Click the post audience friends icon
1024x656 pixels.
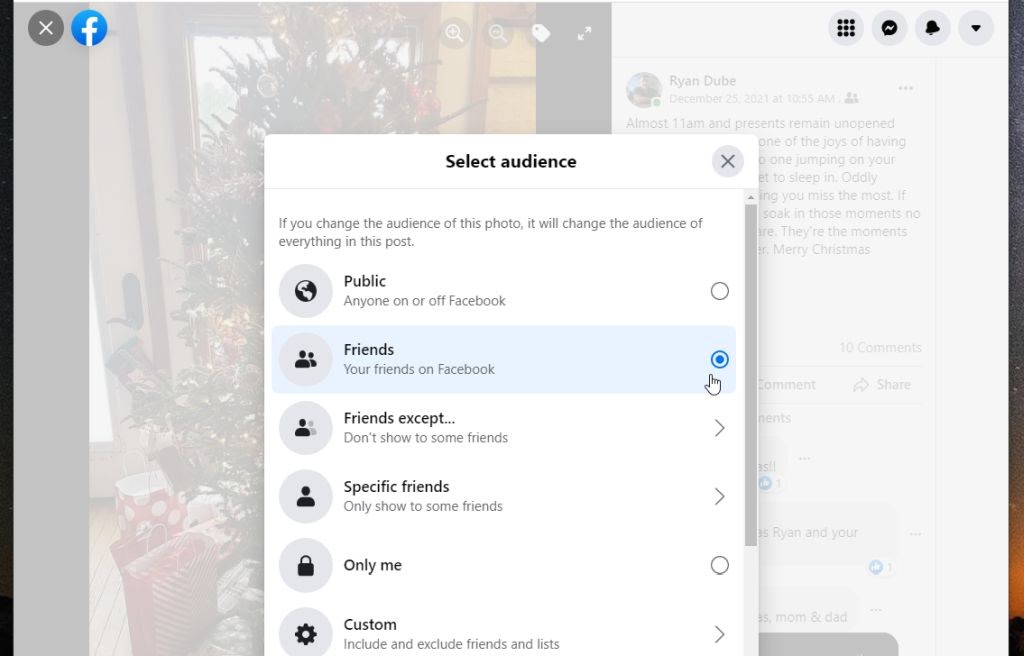click(x=851, y=99)
